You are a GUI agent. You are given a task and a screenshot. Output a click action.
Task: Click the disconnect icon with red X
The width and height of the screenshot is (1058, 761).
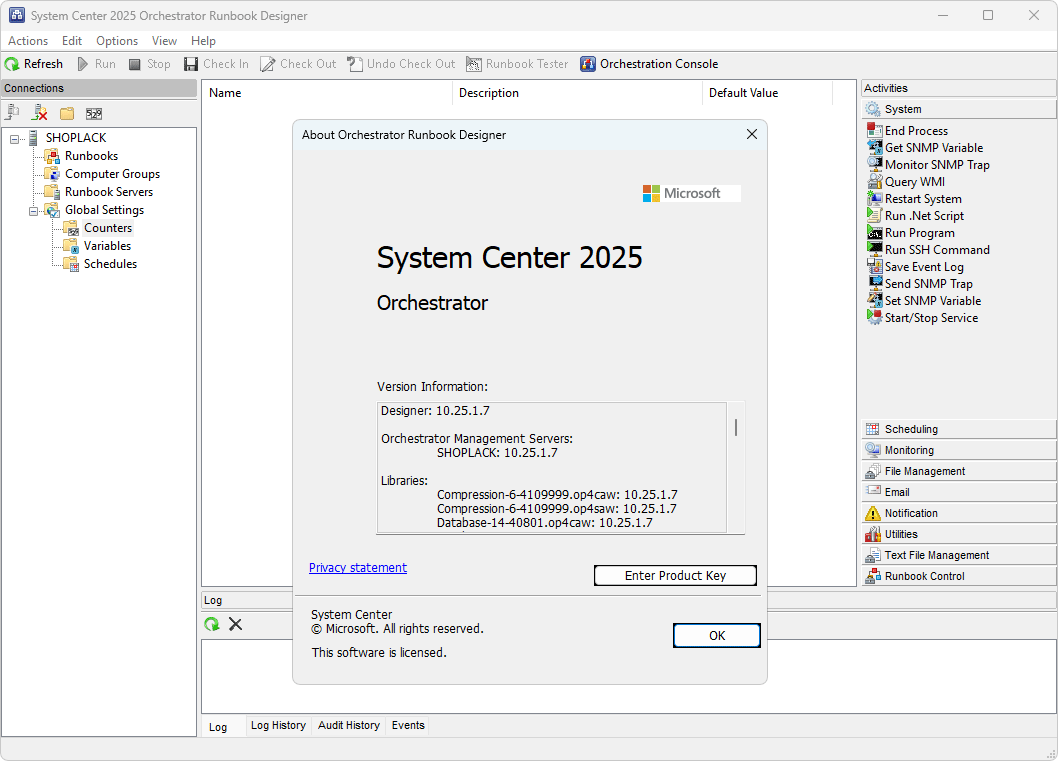click(x=40, y=113)
